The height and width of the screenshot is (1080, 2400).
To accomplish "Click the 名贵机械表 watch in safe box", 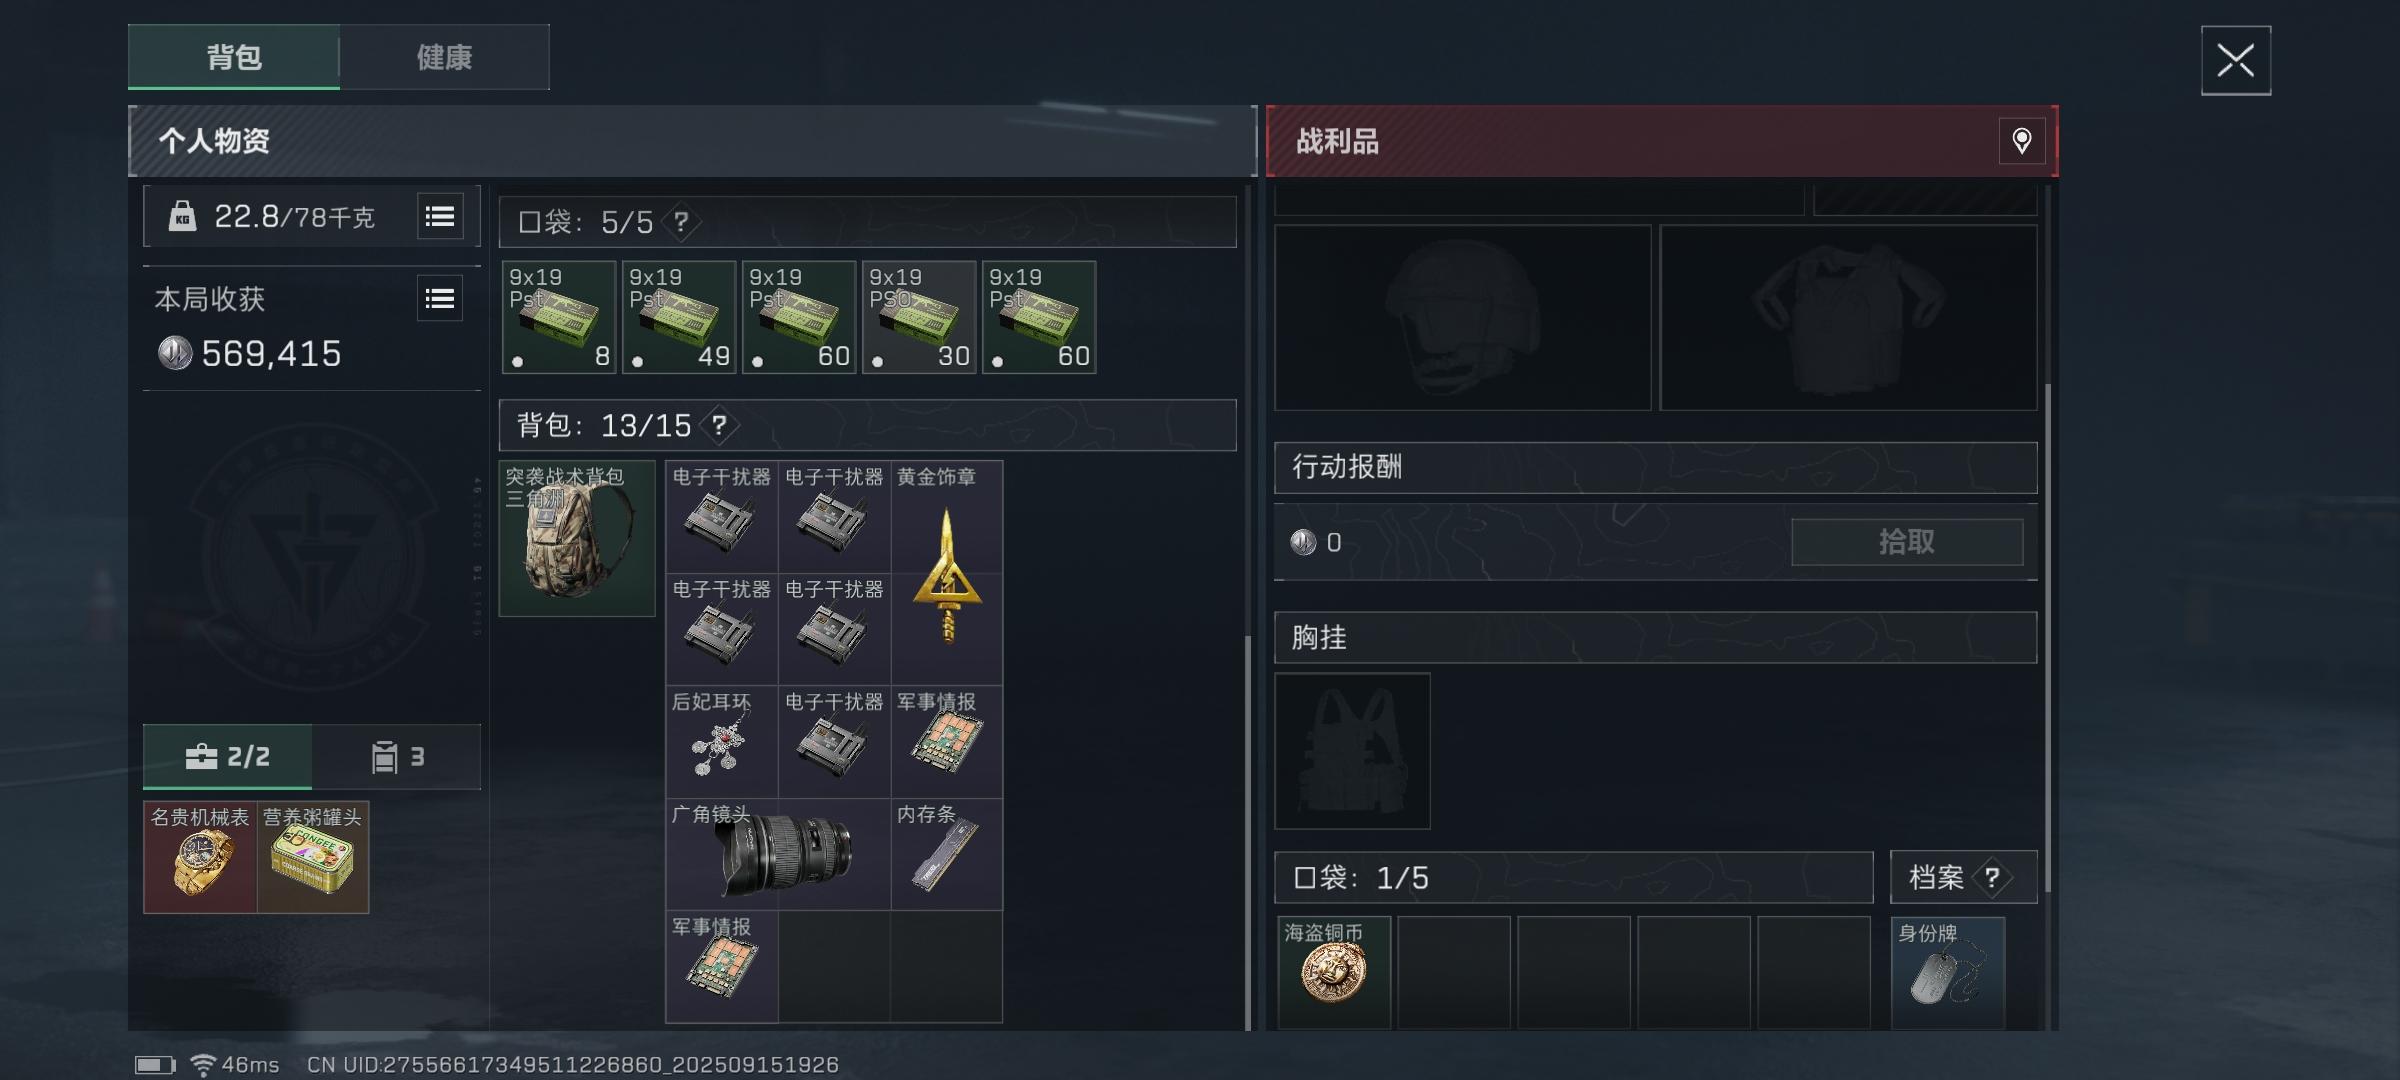I will 200,857.
